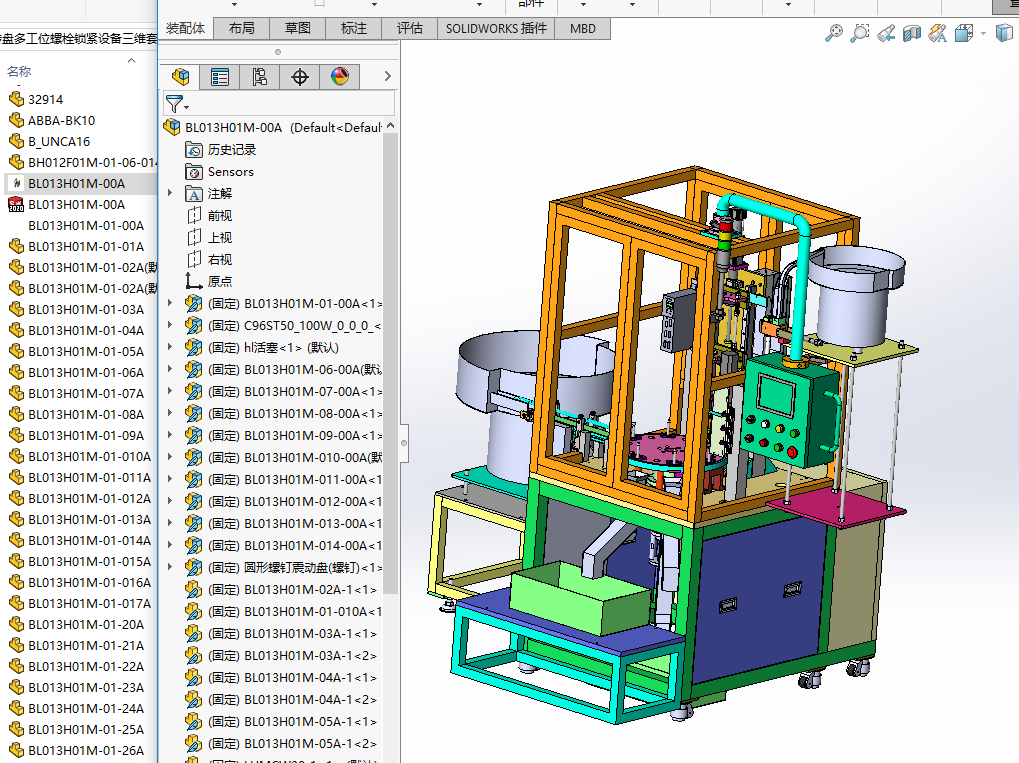Open the DimXpertManager crosshair tab

[300, 77]
